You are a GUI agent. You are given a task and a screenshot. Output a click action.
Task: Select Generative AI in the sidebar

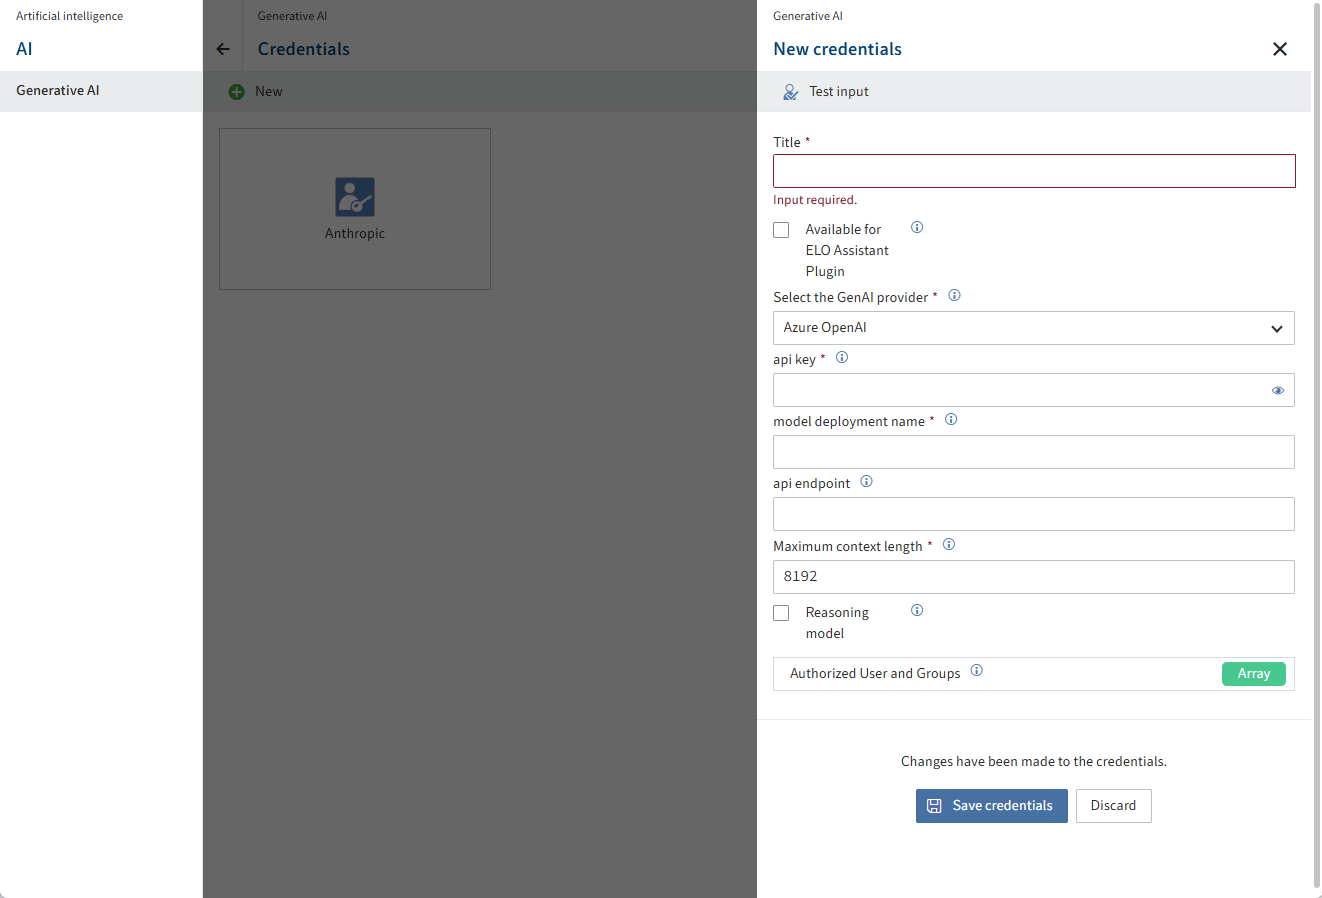click(x=101, y=91)
